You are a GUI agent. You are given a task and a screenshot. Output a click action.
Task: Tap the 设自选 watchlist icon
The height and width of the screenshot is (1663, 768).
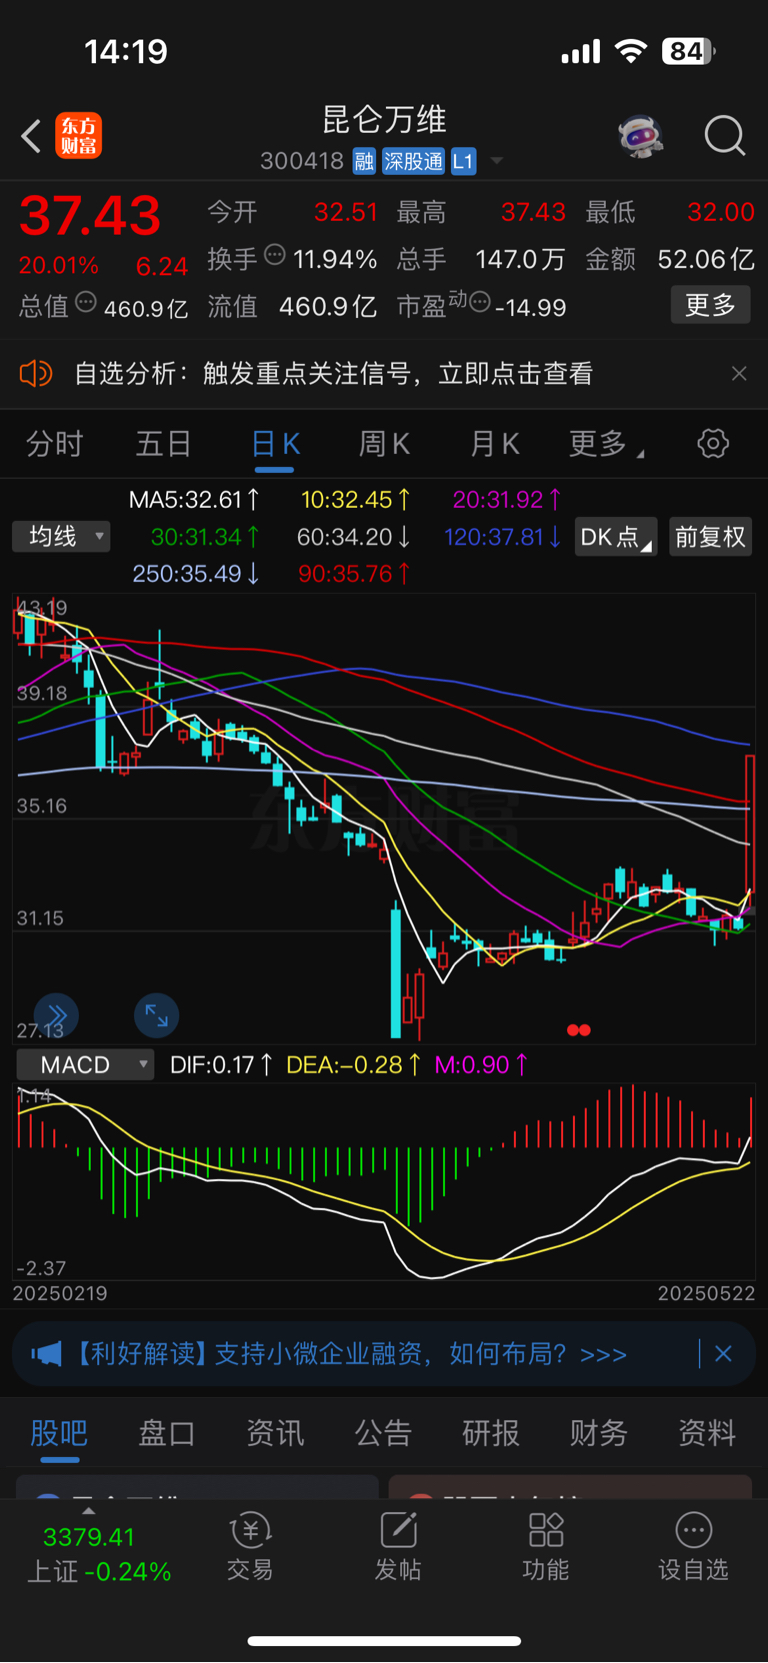click(693, 1548)
